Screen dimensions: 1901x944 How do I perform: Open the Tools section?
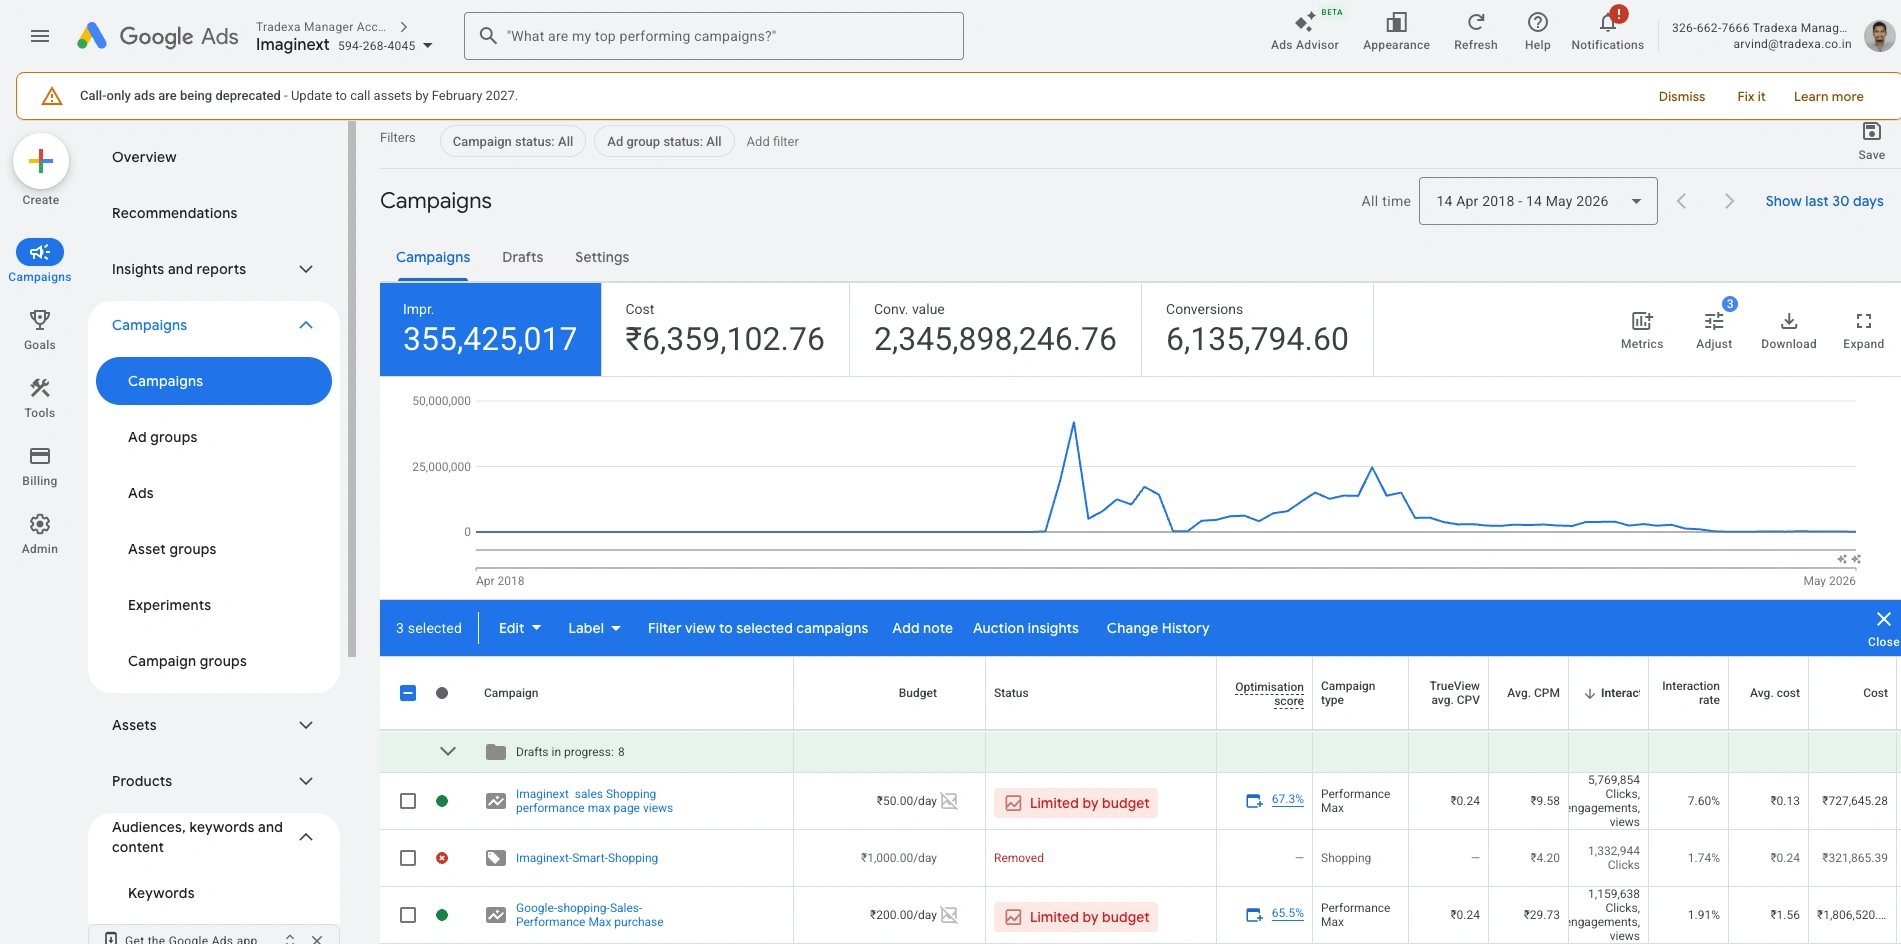40,398
